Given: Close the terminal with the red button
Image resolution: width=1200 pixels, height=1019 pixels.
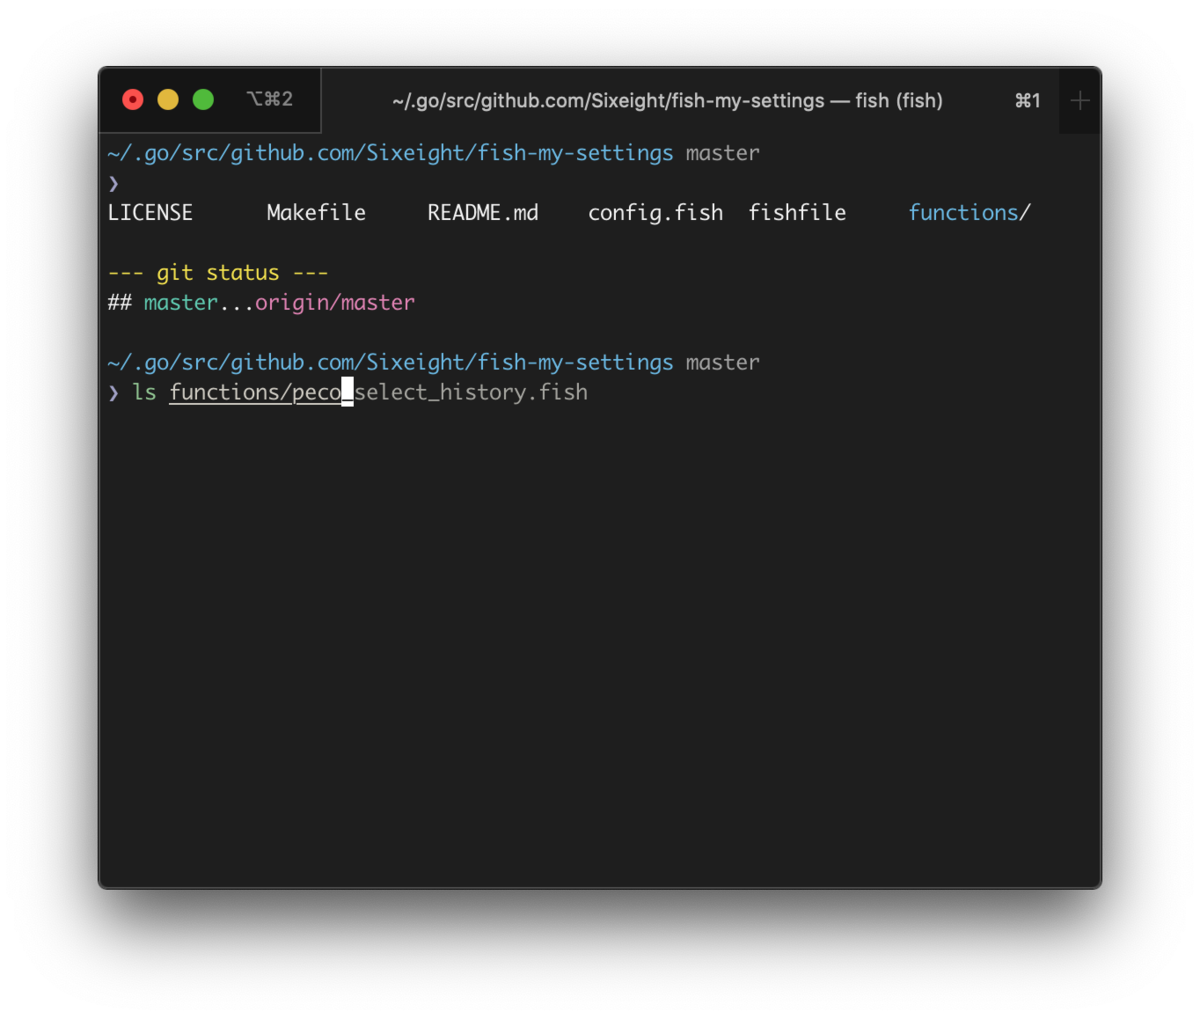Looking at the screenshot, I should pos(133,99).
